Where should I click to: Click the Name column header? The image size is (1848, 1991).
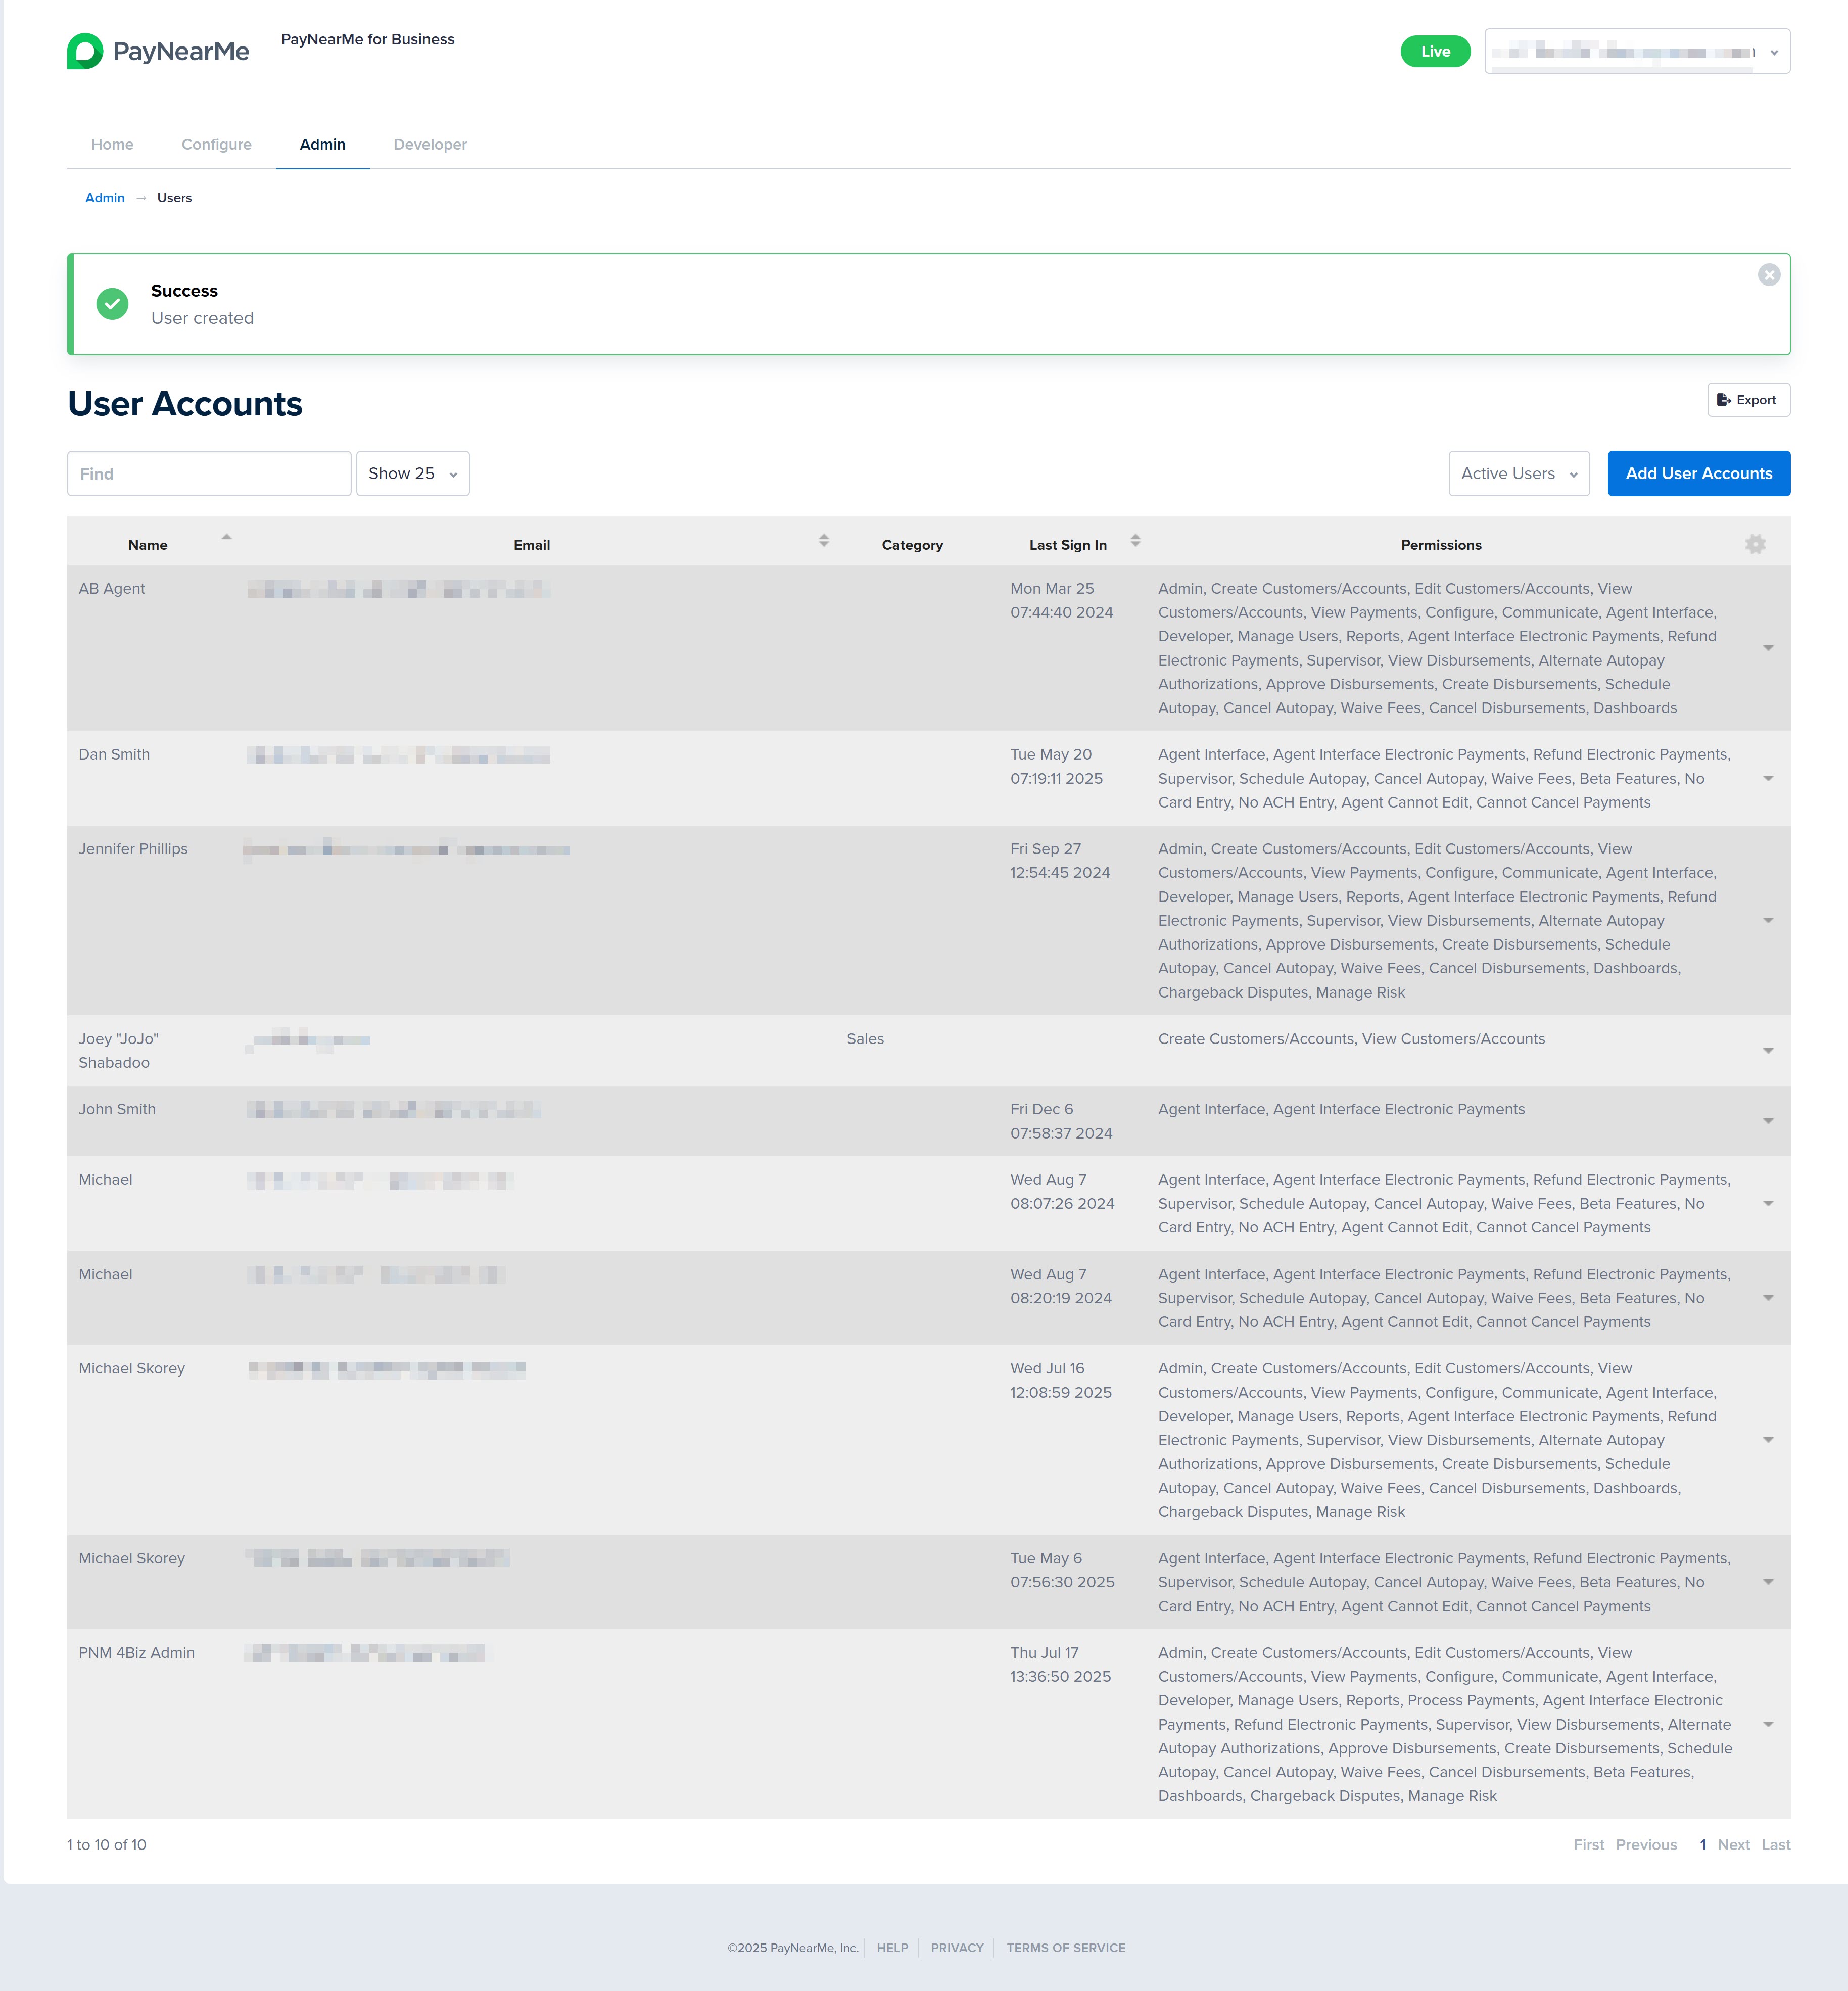[x=148, y=545]
